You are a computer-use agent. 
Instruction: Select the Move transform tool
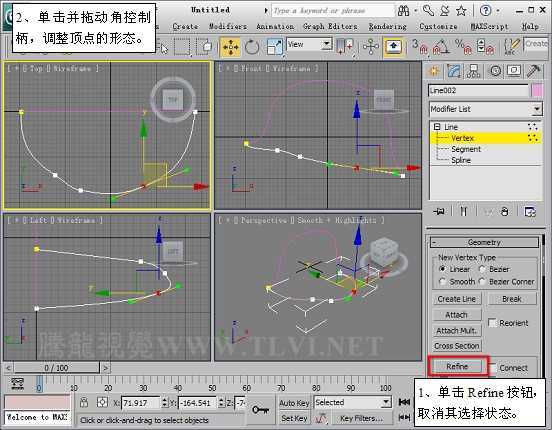point(230,47)
